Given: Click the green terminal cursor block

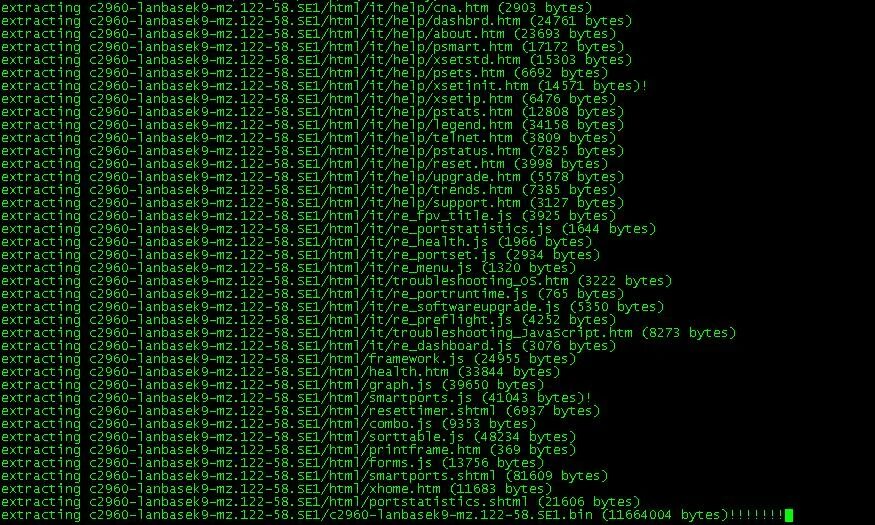Looking at the screenshot, I should tap(789, 515).
